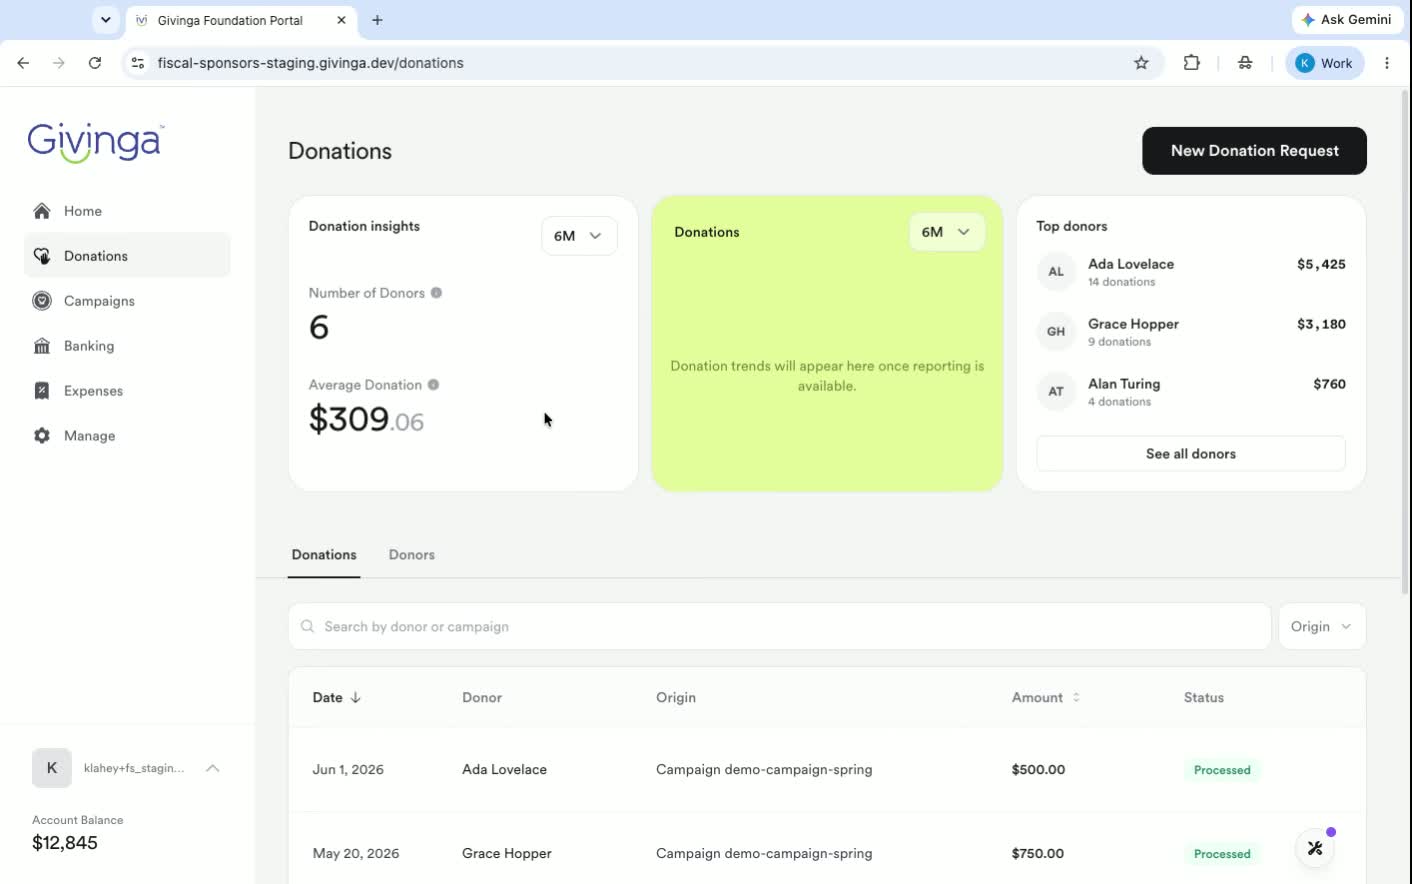Image resolution: width=1412 pixels, height=884 pixels.
Task: Go to Home in sidebar
Action: 127,211
